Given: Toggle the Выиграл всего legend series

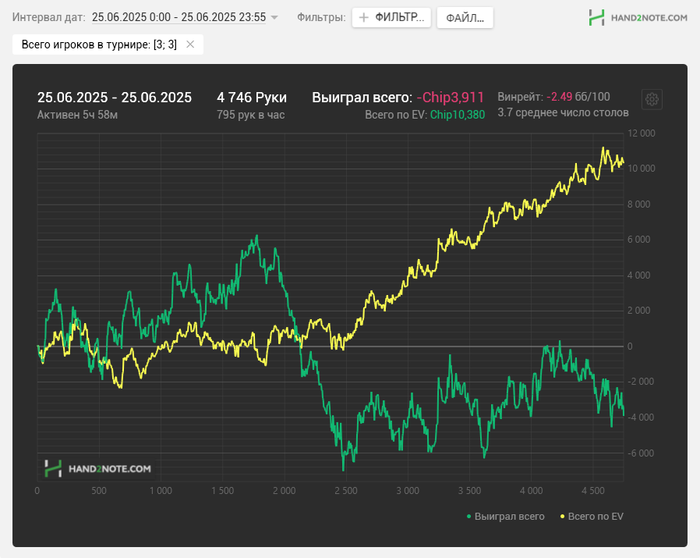Looking at the screenshot, I should pyautogui.click(x=505, y=516).
